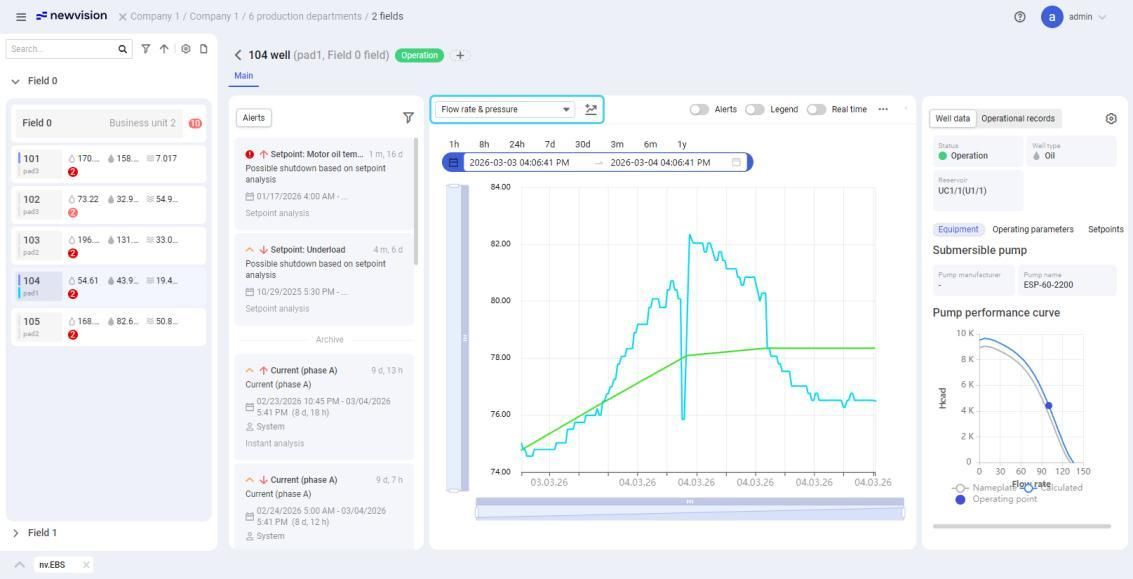Select the Equipment sub-tab
This screenshot has height=579, width=1133.
tap(958, 229)
